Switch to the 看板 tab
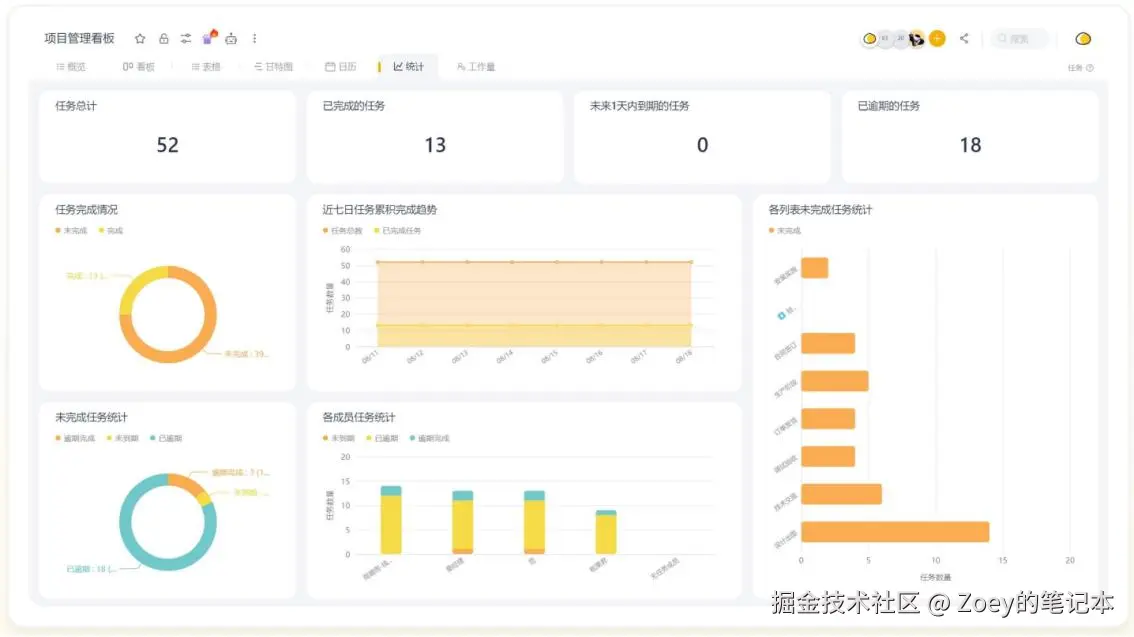 click(x=138, y=67)
